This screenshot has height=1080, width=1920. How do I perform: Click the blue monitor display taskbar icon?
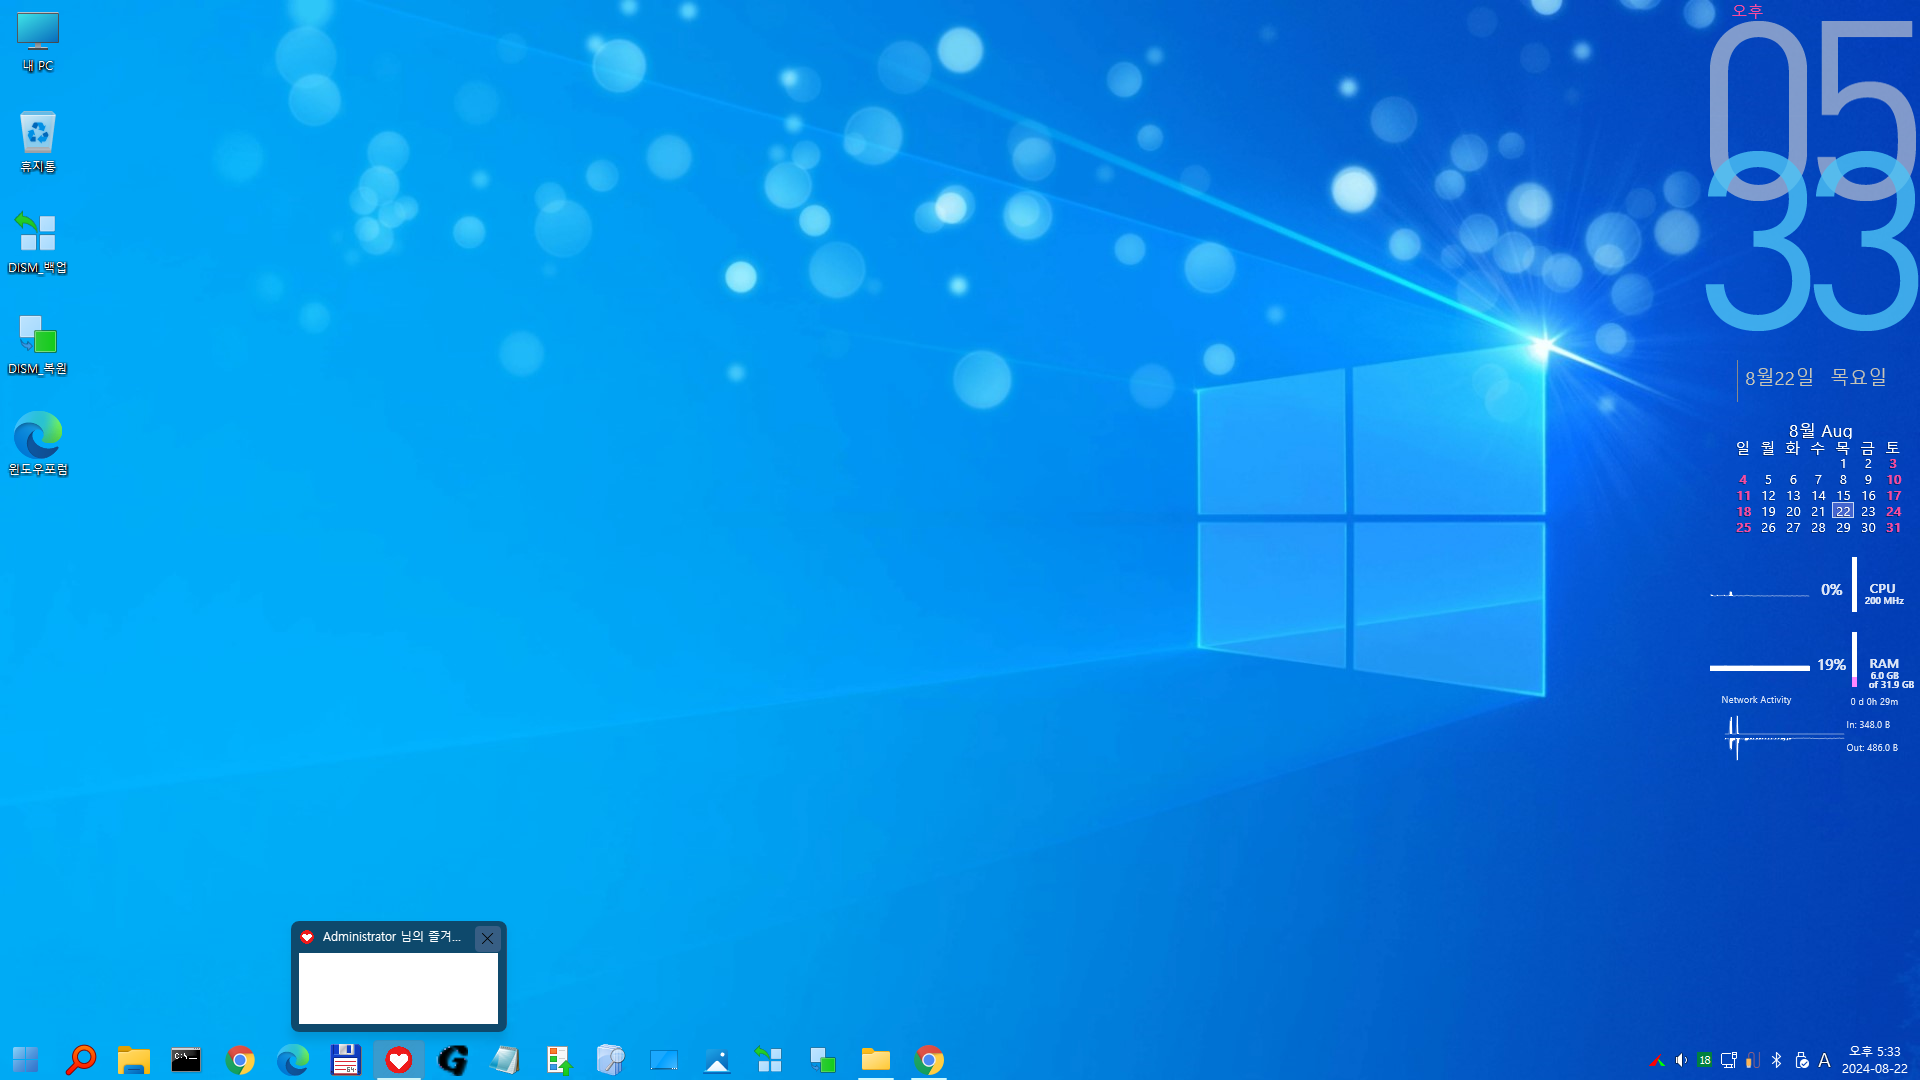coord(664,1059)
